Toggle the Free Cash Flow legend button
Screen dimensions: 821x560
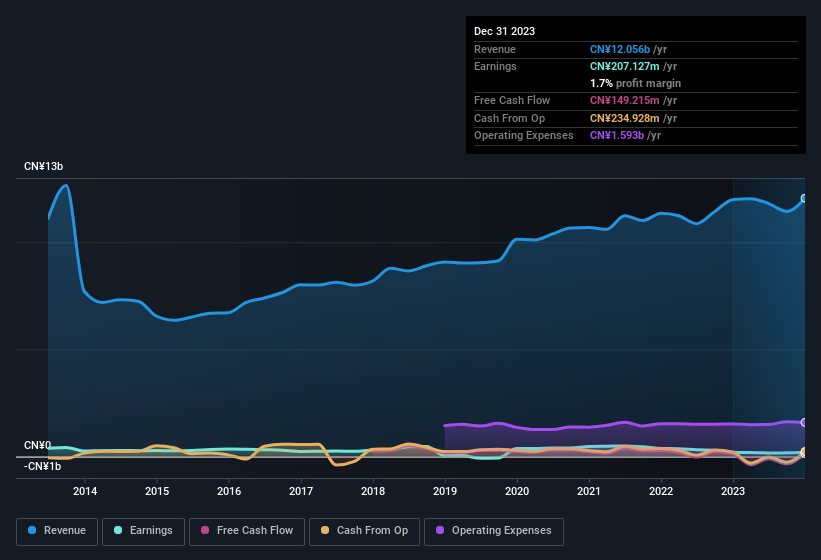(247, 531)
